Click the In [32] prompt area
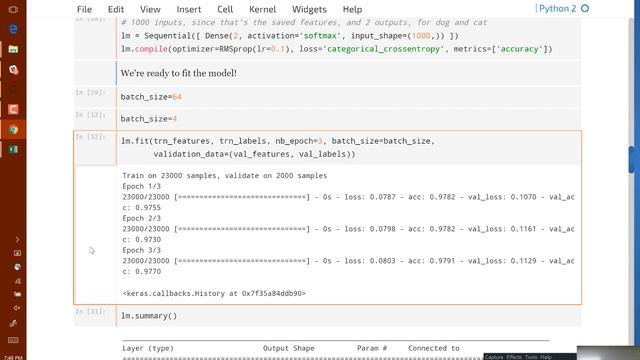The height and width of the screenshot is (360, 640). pos(90,137)
